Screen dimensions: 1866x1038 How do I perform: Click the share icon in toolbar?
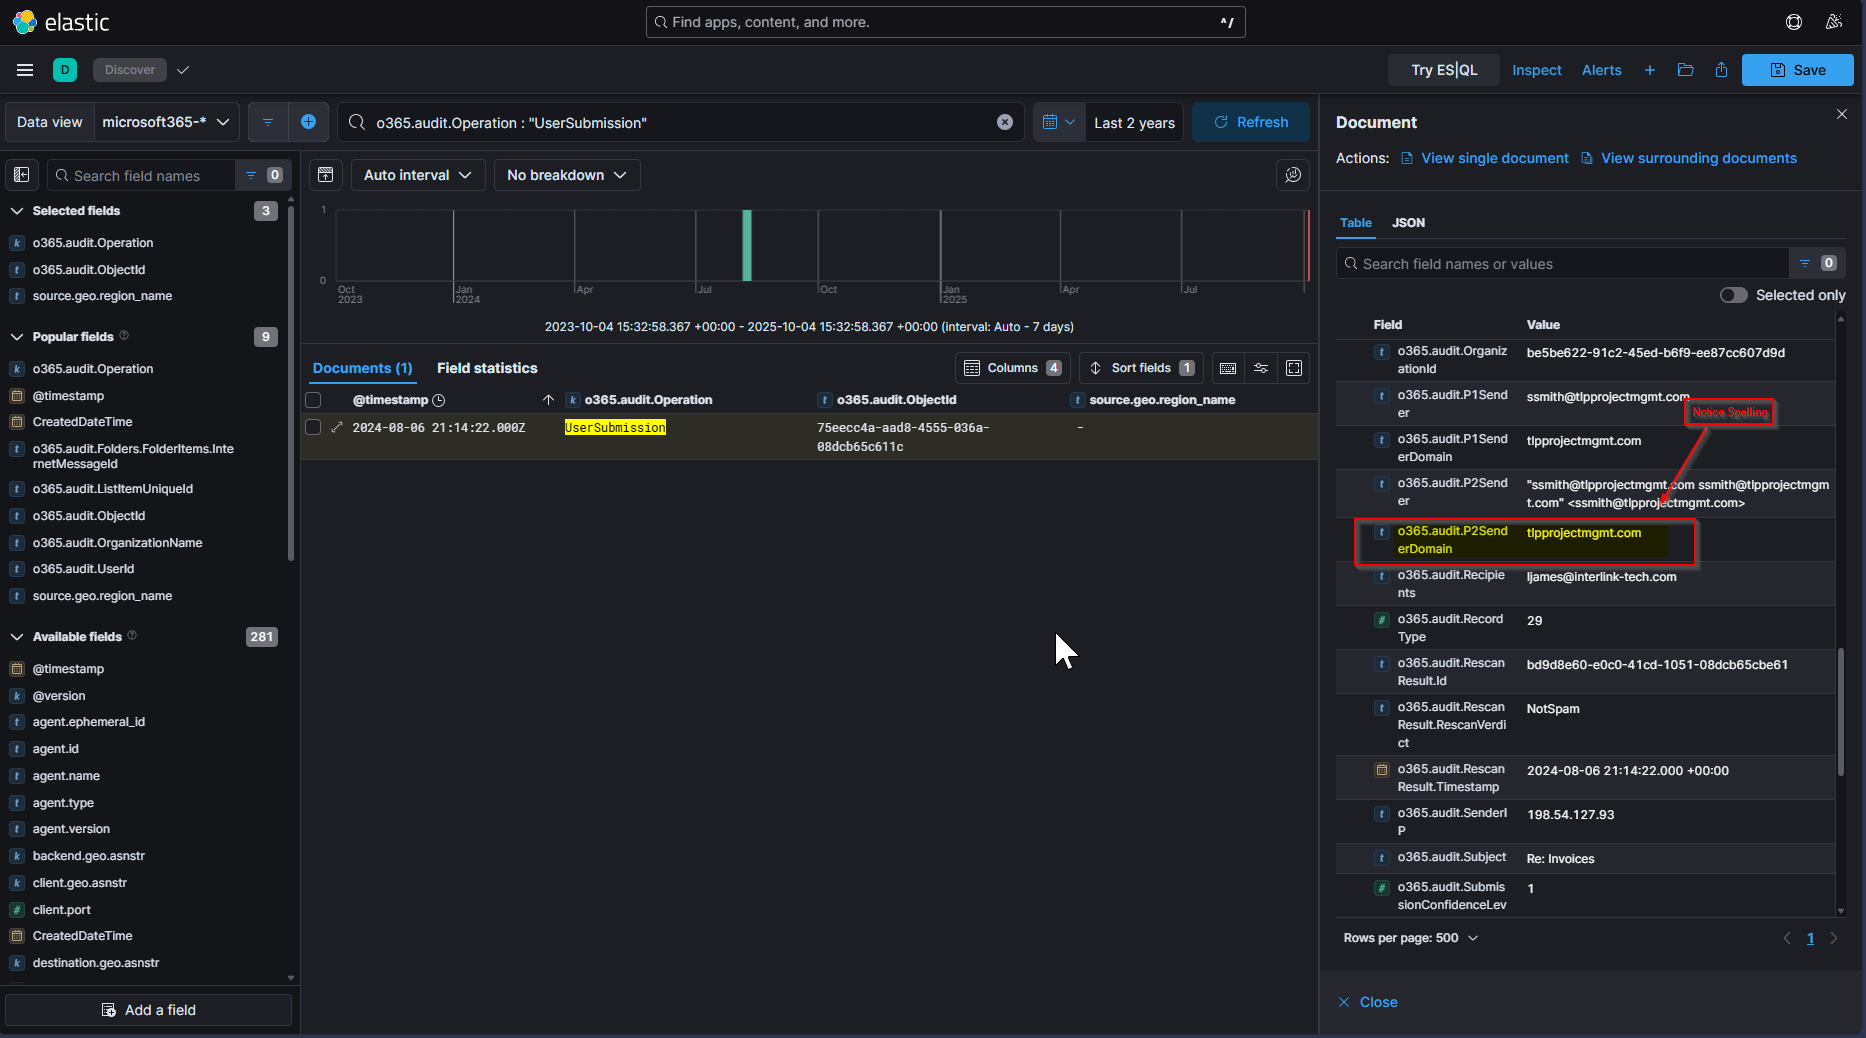[1721, 70]
